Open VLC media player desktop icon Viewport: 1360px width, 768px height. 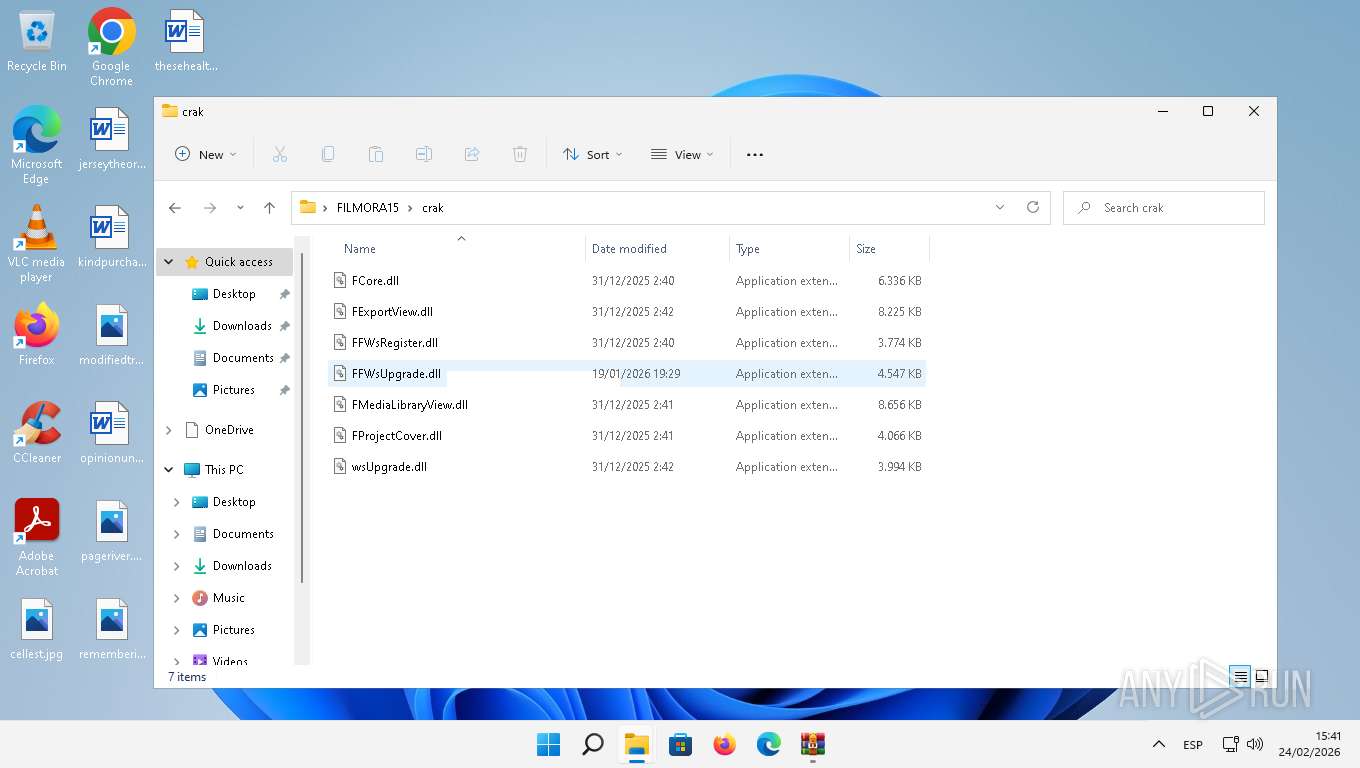click(x=36, y=244)
